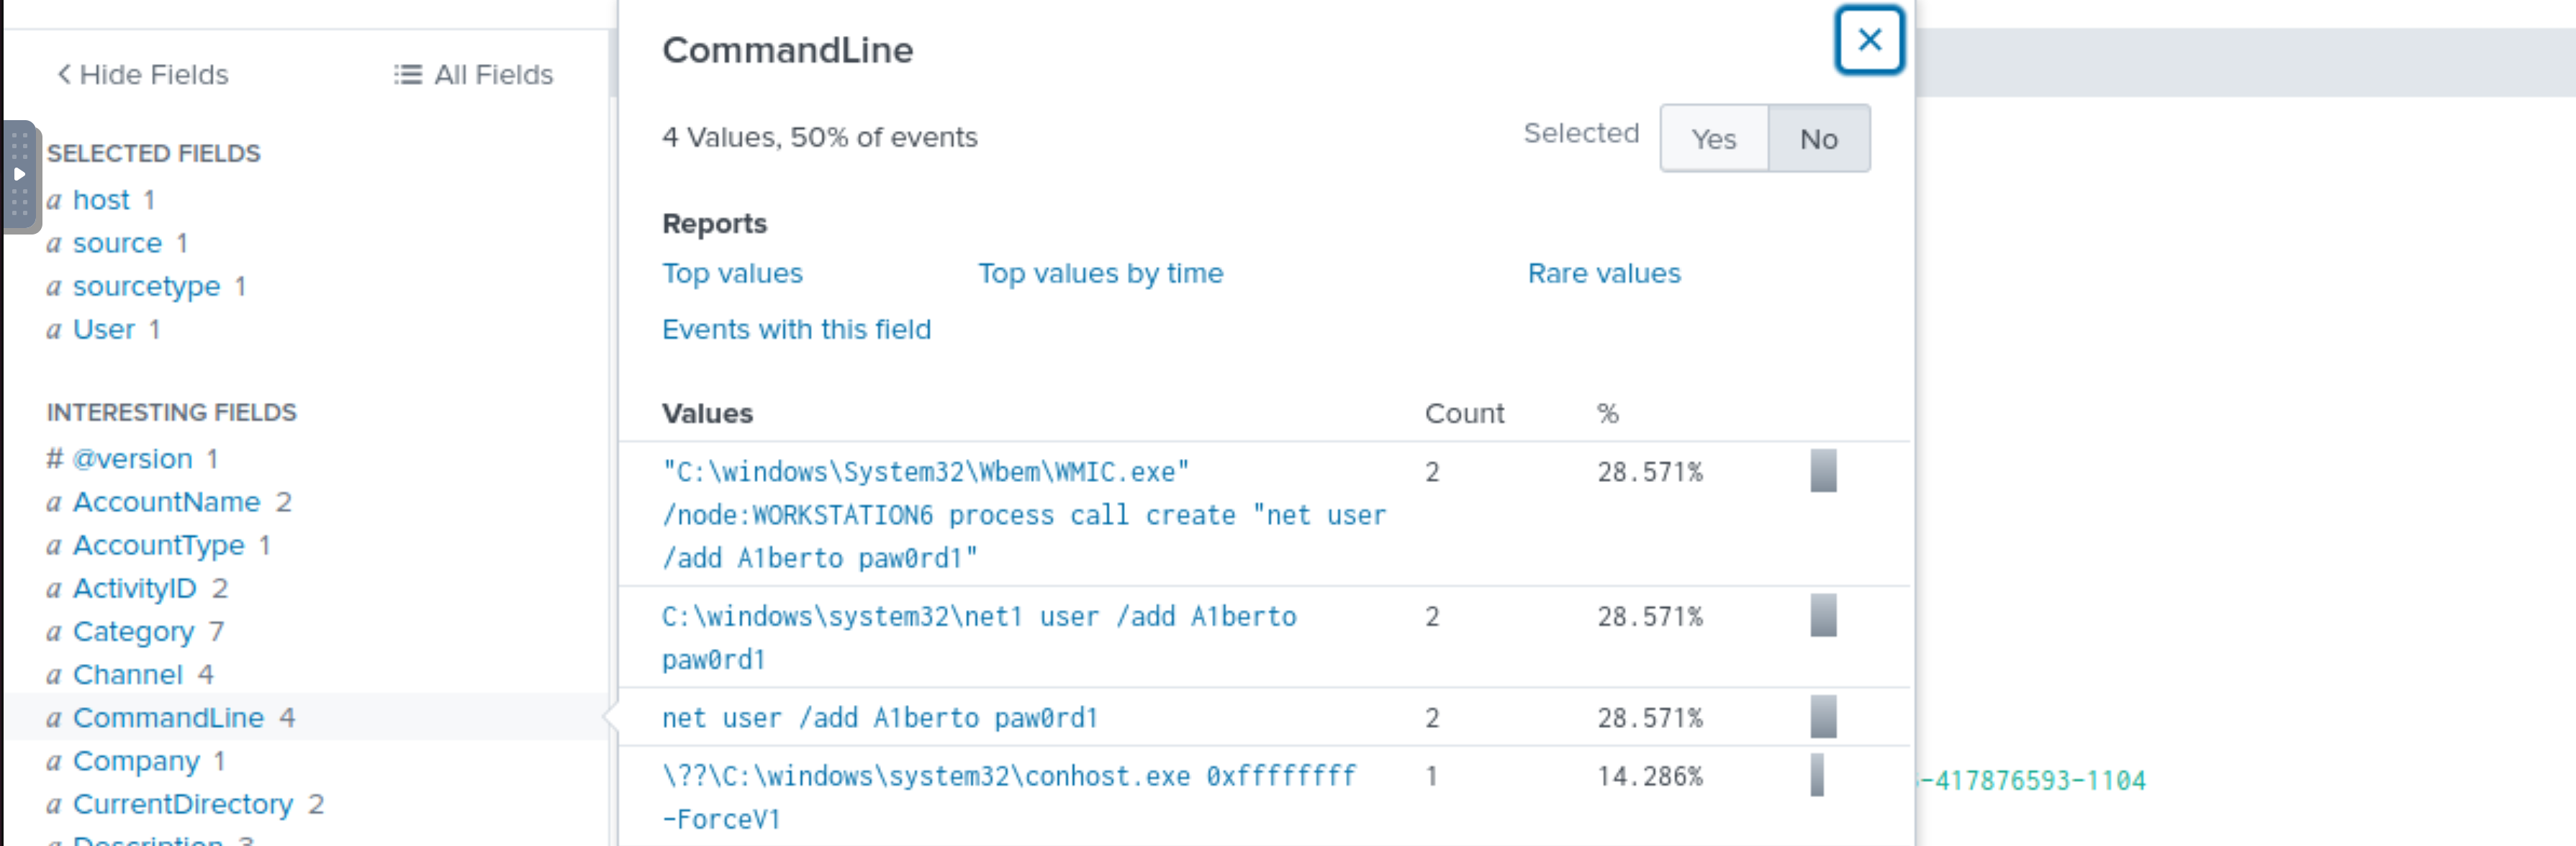Image resolution: width=2576 pixels, height=846 pixels.
Task: Set Selected toggle to Yes
Action: (x=1714, y=139)
